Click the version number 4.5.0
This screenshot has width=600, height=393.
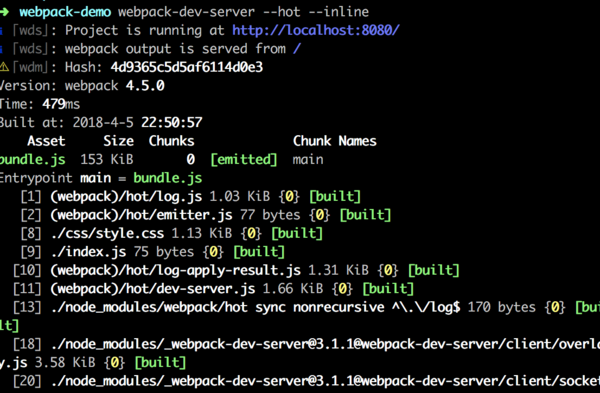click(x=145, y=86)
